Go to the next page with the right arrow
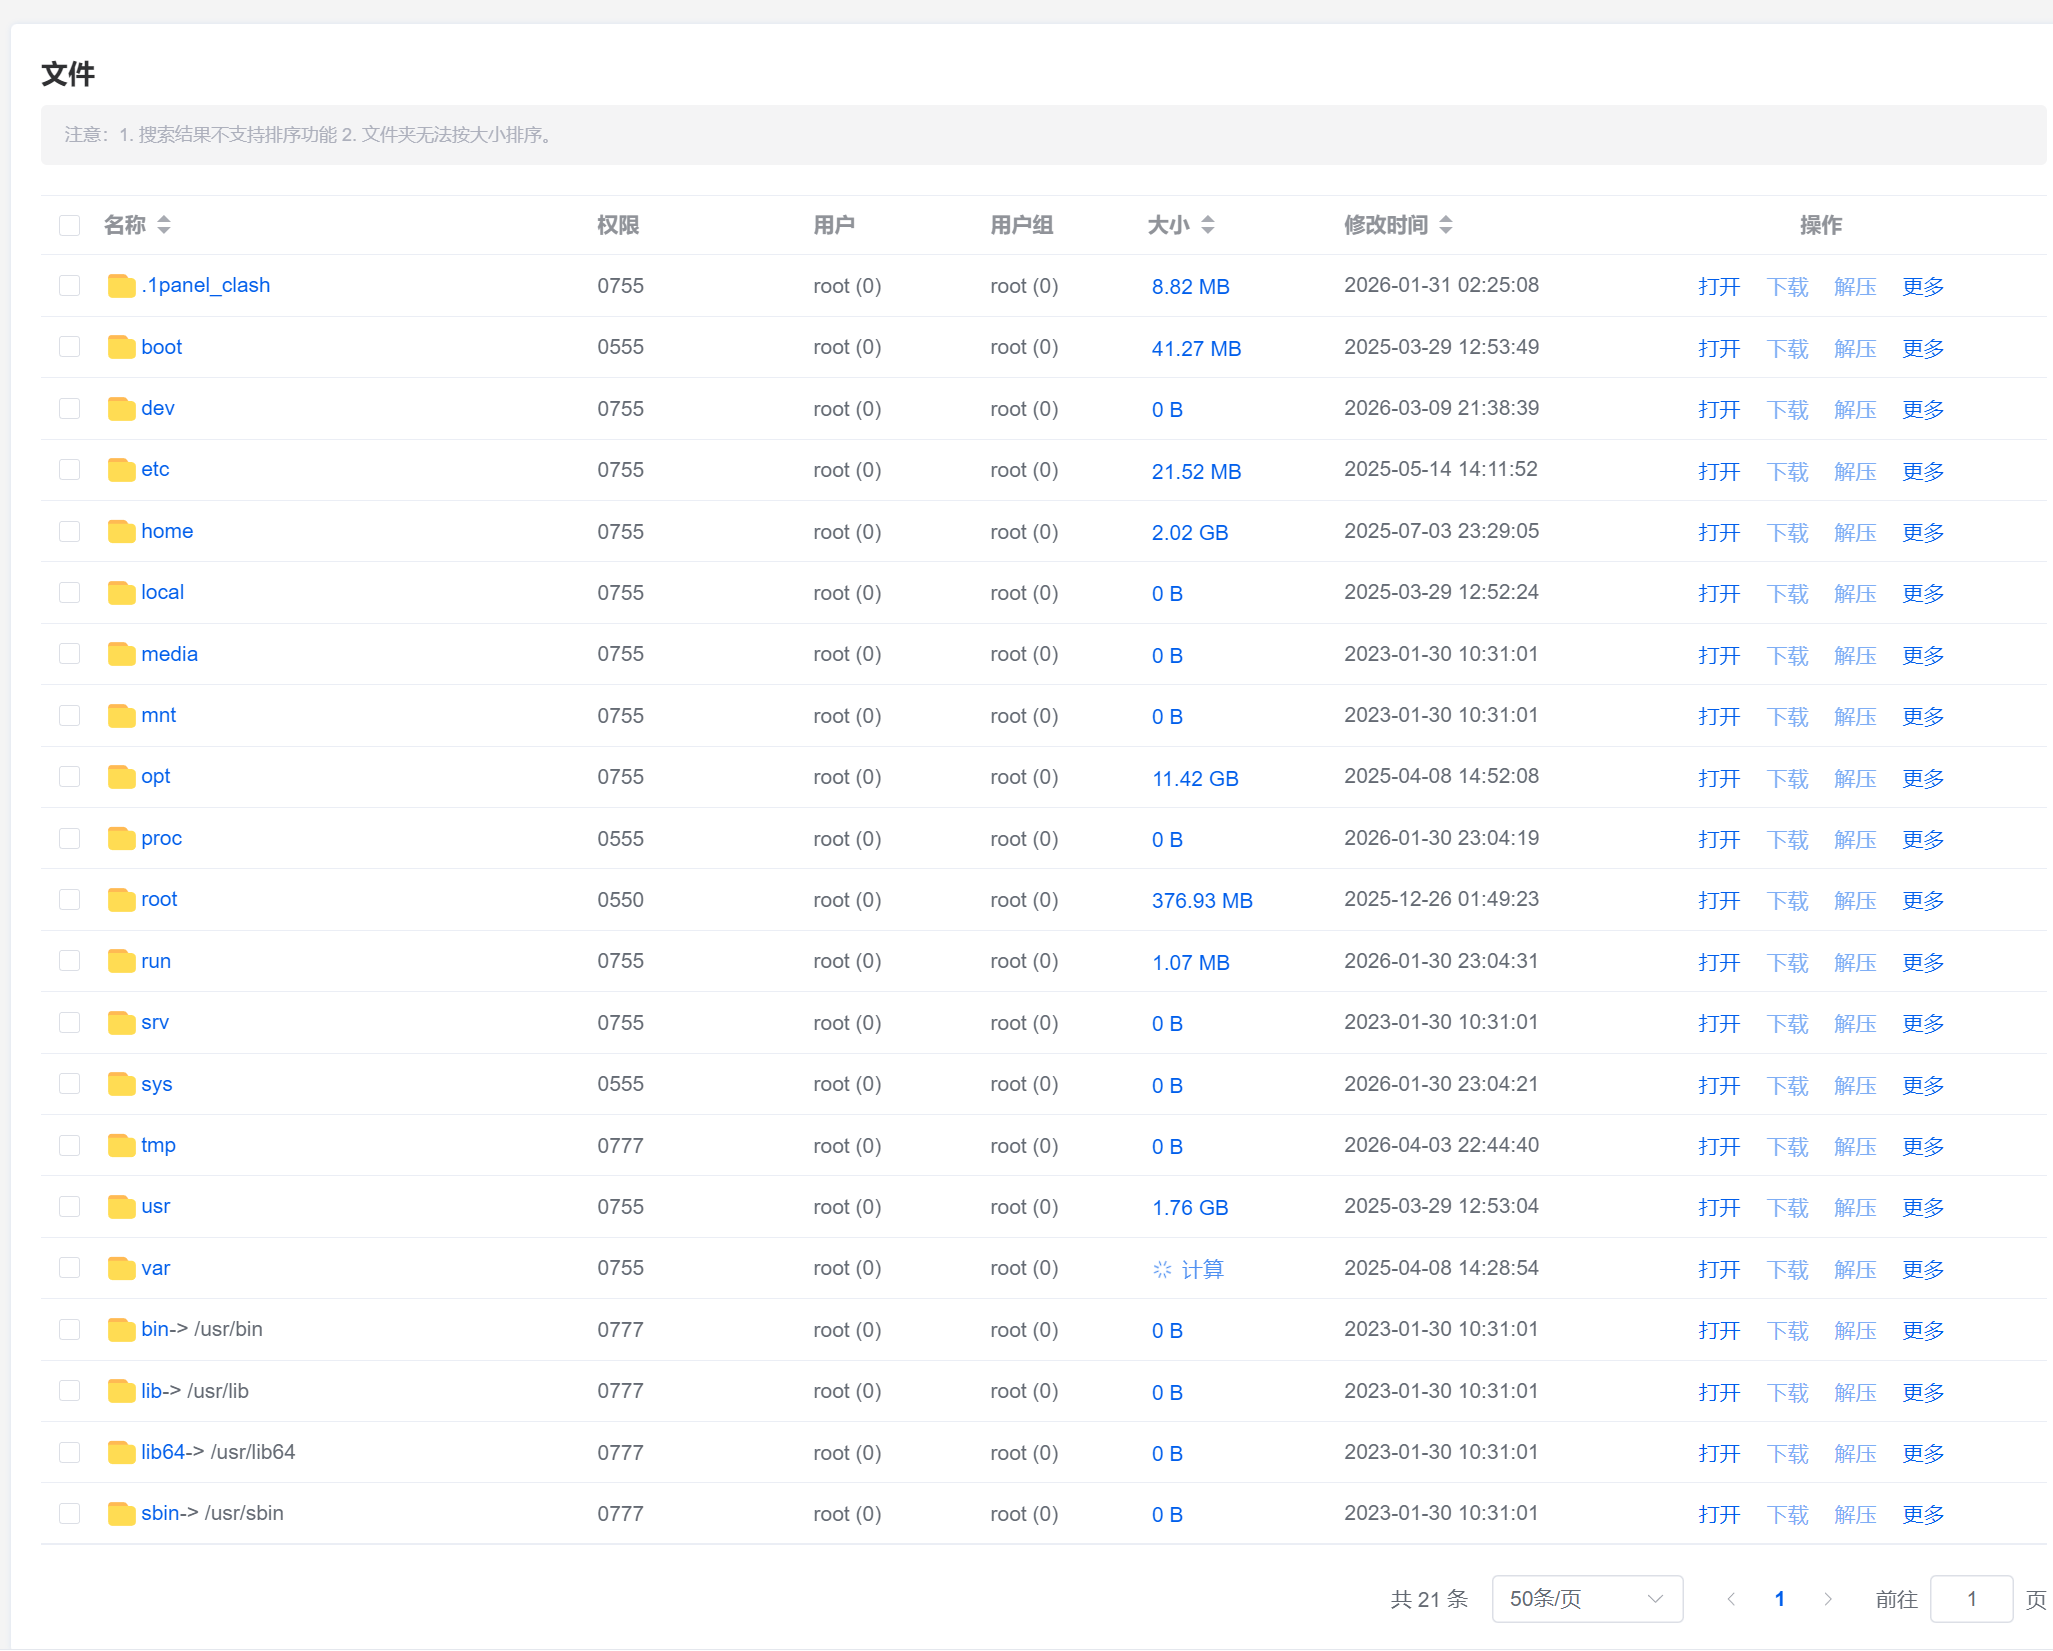 1827,1599
